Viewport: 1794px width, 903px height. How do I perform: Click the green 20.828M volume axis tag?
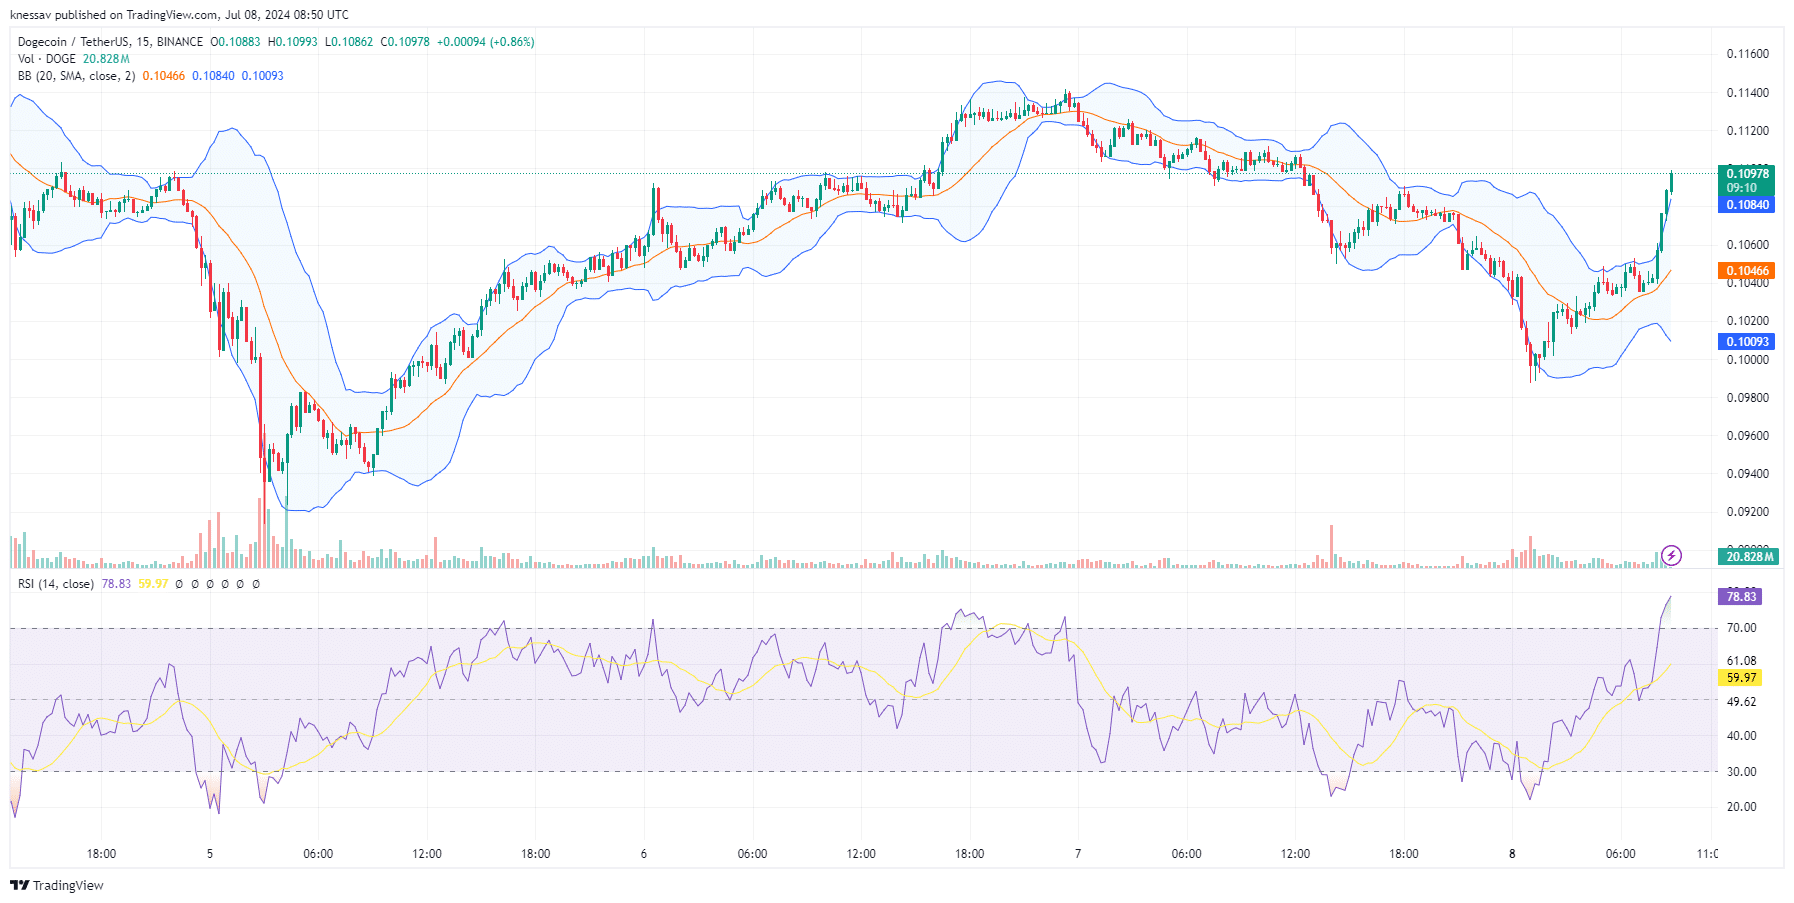(1748, 557)
